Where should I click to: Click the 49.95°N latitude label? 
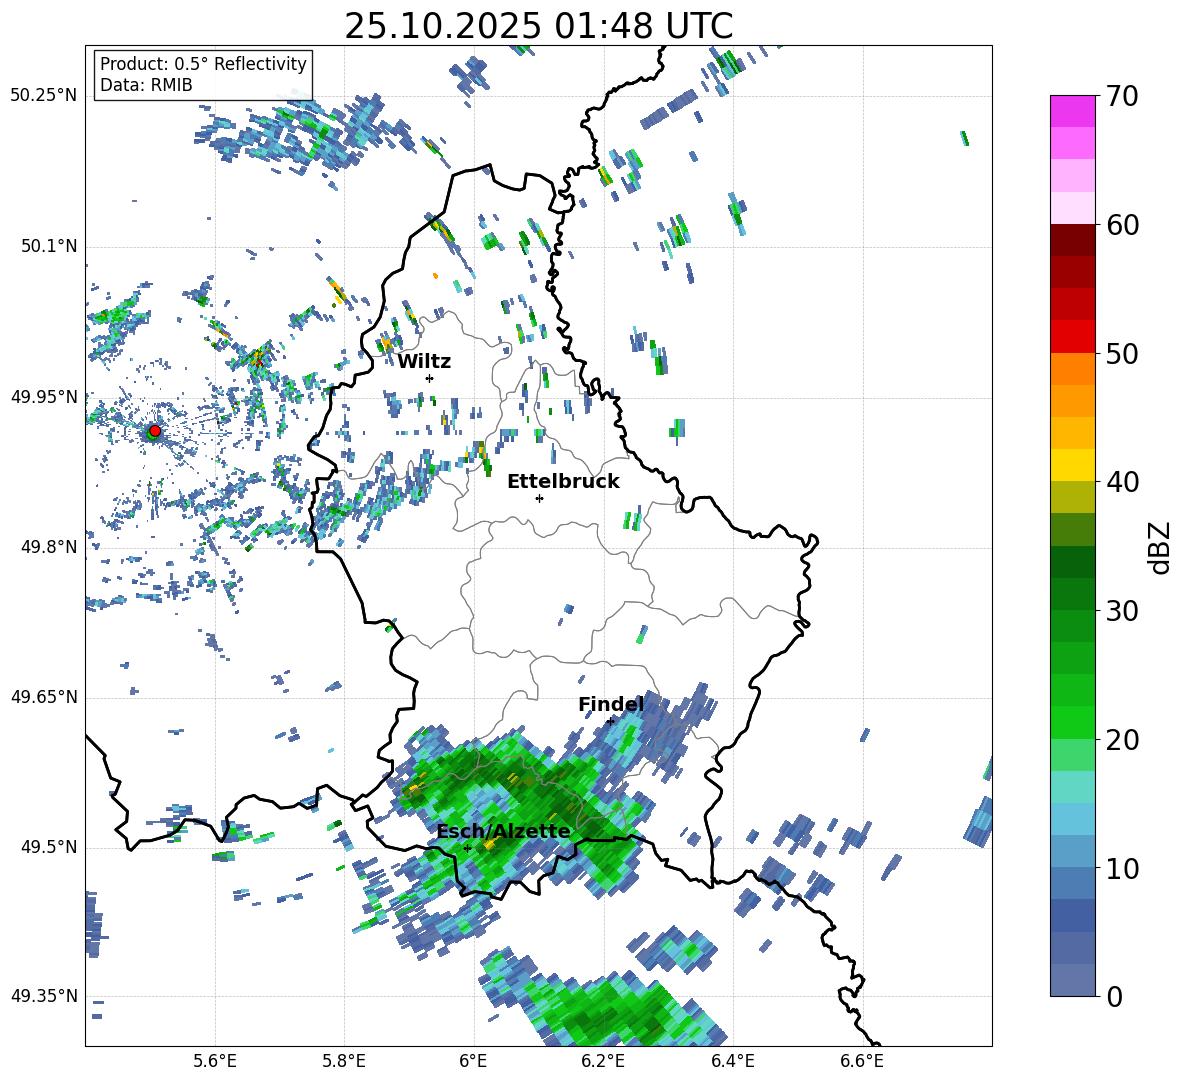point(44,397)
